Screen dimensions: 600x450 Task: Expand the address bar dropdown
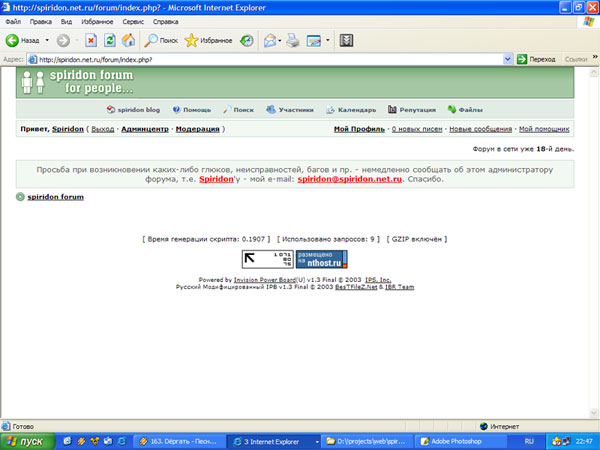pyautogui.click(x=508, y=59)
